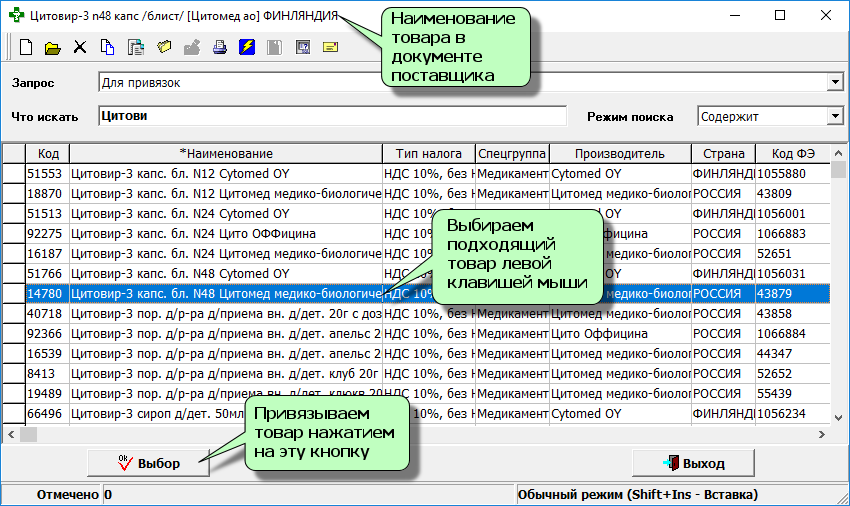The width and height of the screenshot is (850, 506).
Task: Click the paste clipboard toolbar icon
Action: point(136,47)
